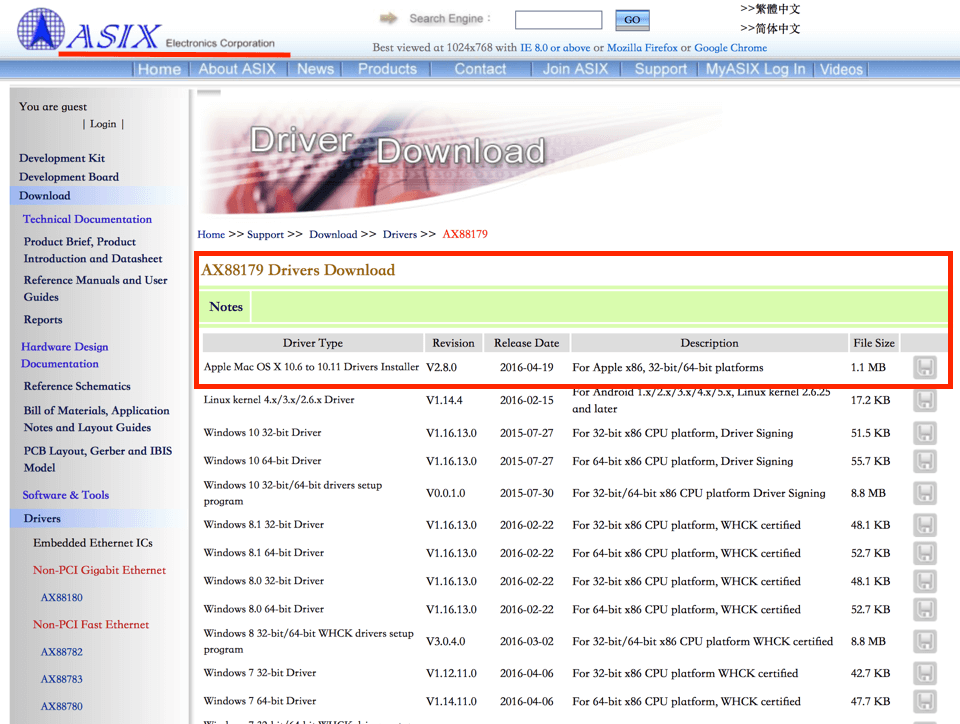Click the Driver Type column header
Image resolution: width=960 pixels, height=724 pixels.
[313, 343]
